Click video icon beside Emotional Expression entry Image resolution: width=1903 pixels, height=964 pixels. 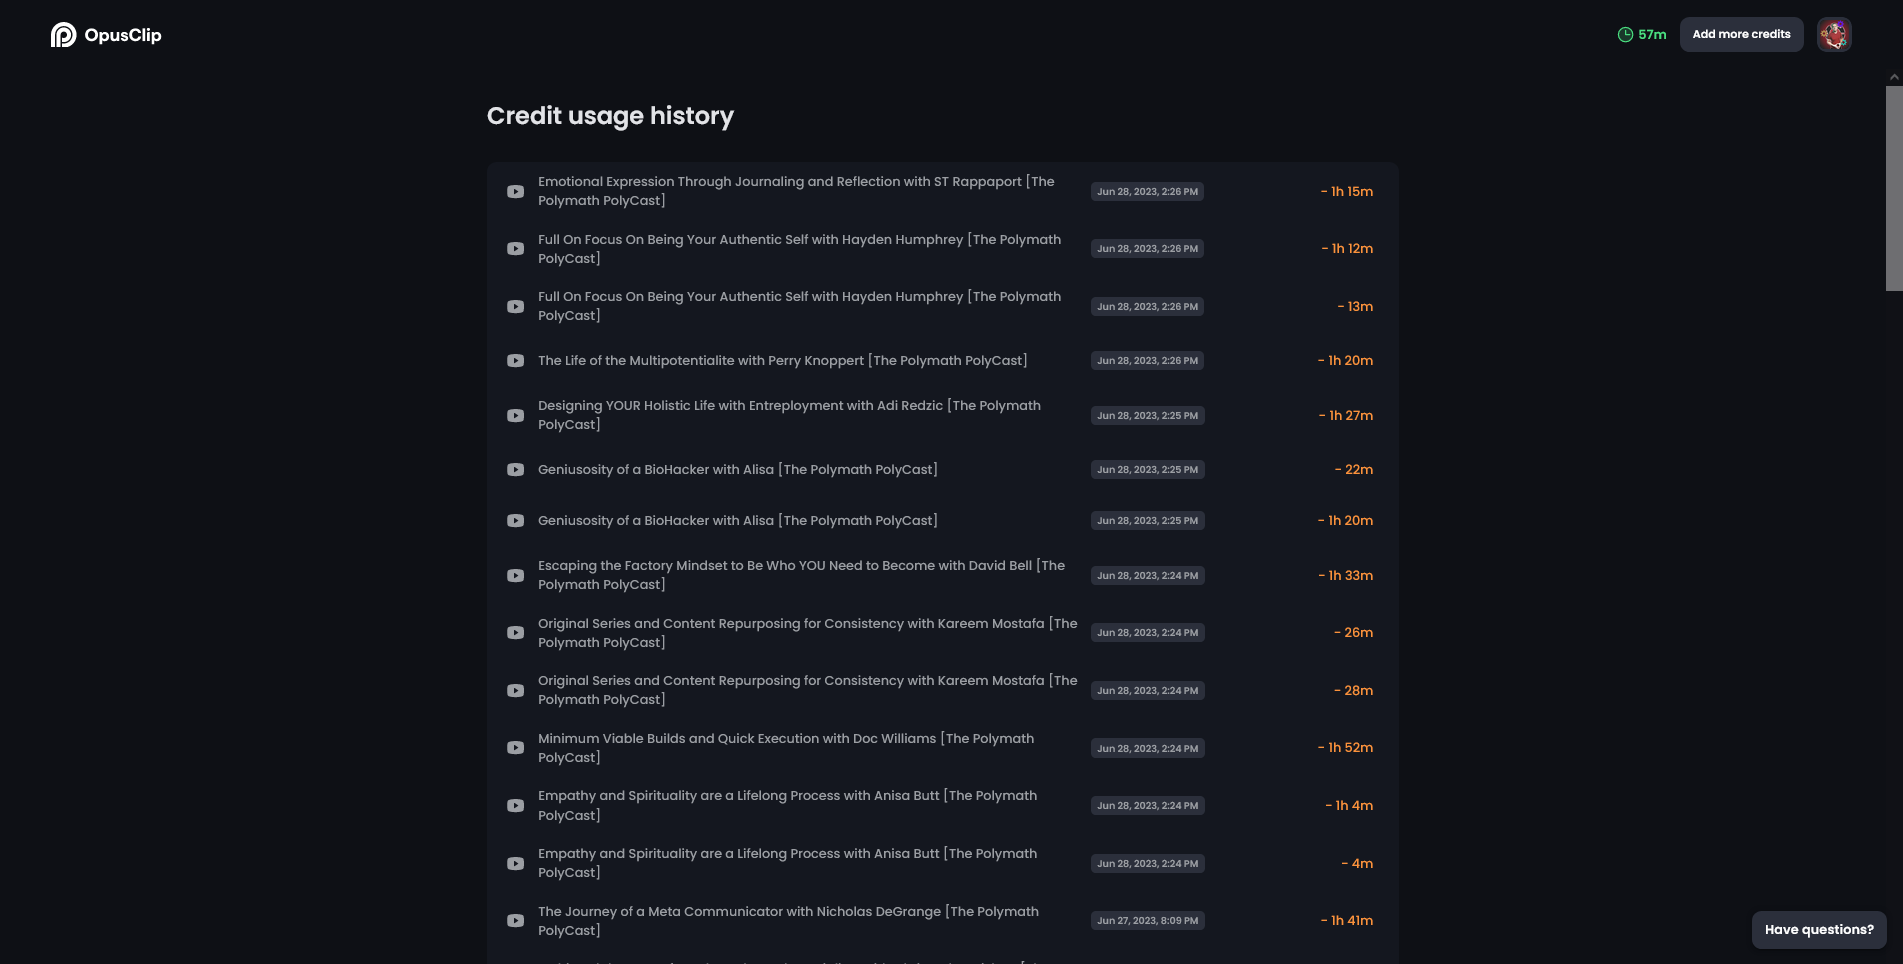pos(515,191)
